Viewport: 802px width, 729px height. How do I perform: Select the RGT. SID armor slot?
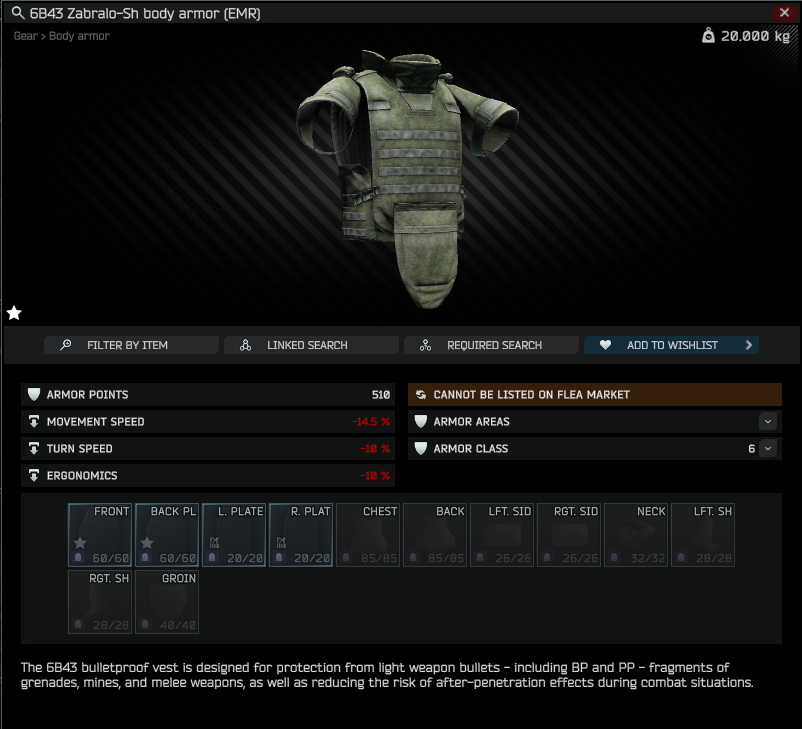(569, 535)
